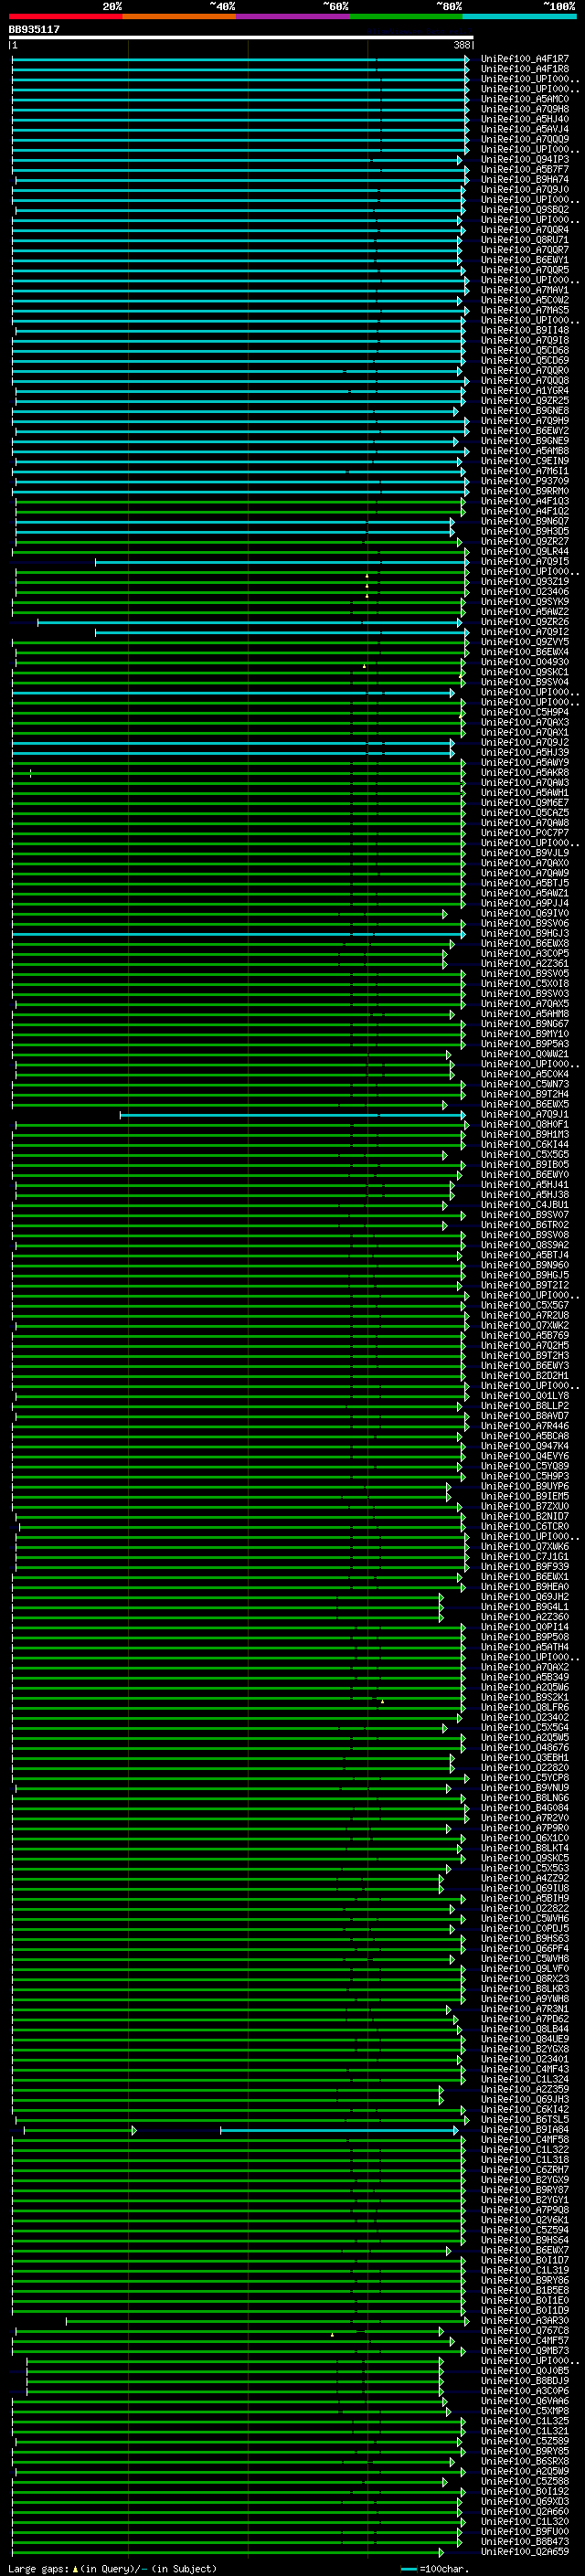Screen dimensions: 585x2576
Task: Click the cyan ~100% identity legend bar
Action: tap(520, 16)
